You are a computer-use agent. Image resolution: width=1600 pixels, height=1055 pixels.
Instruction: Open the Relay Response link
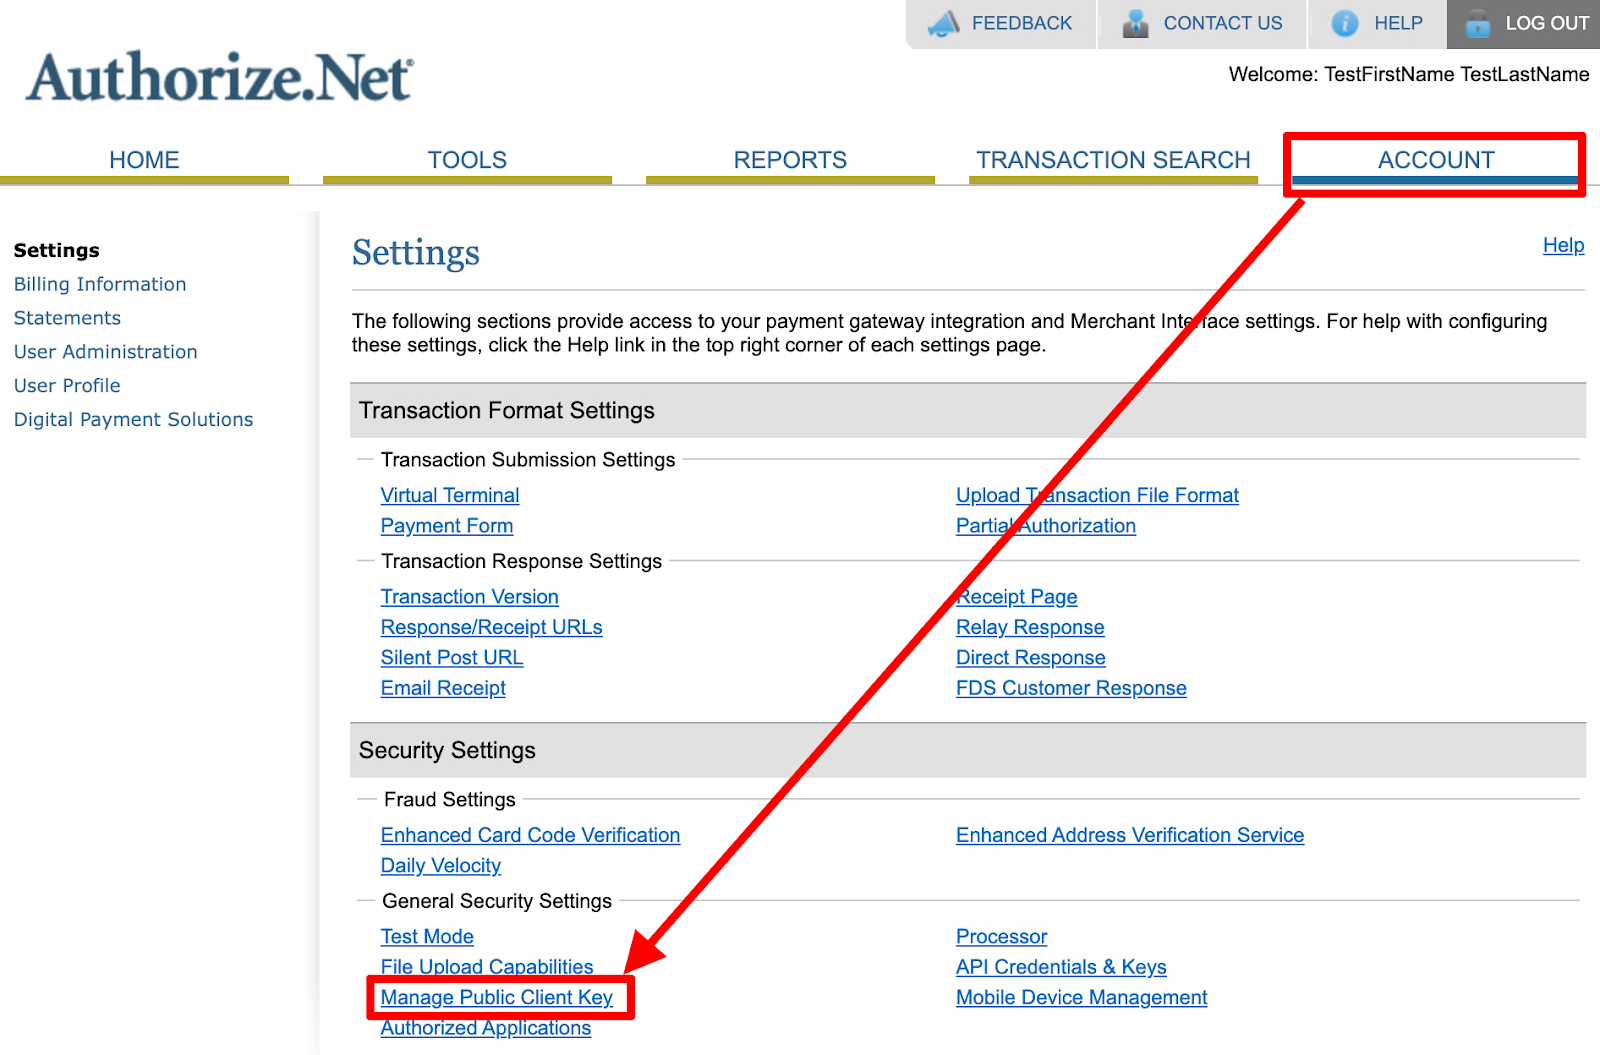pyautogui.click(x=1030, y=627)
